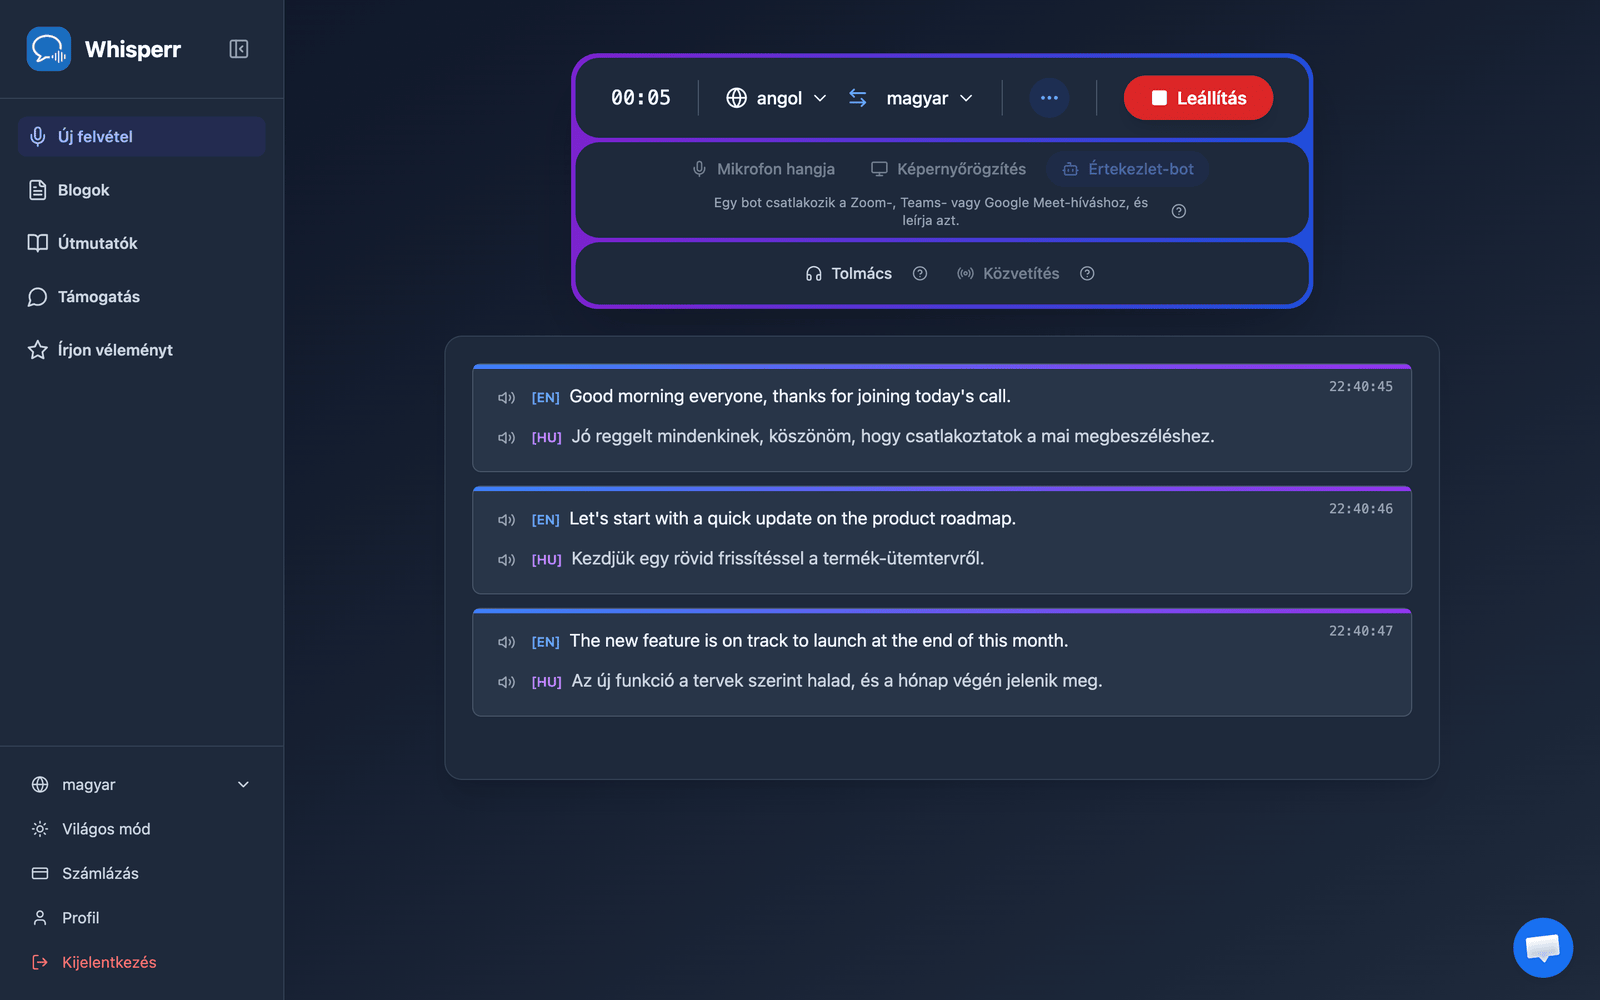The width and height of the screenshot is (1600, 1000).
Task: Play audio for 'Let's start with' line
Action: [507, 520]
